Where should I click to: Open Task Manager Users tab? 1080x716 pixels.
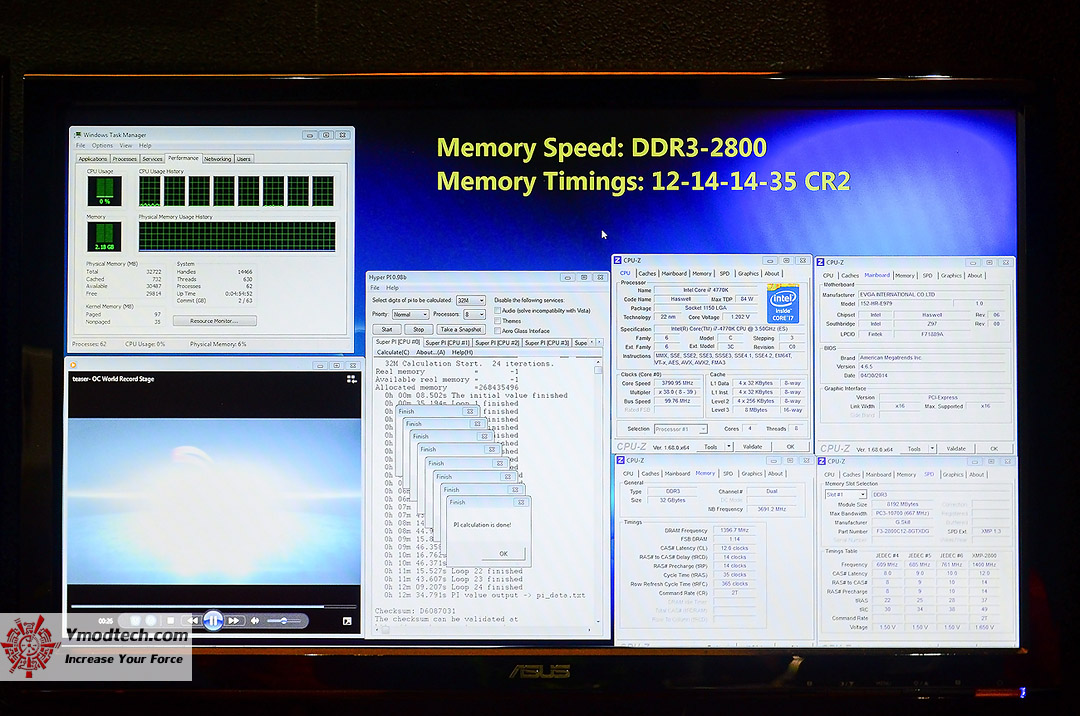tap(244, 159)
